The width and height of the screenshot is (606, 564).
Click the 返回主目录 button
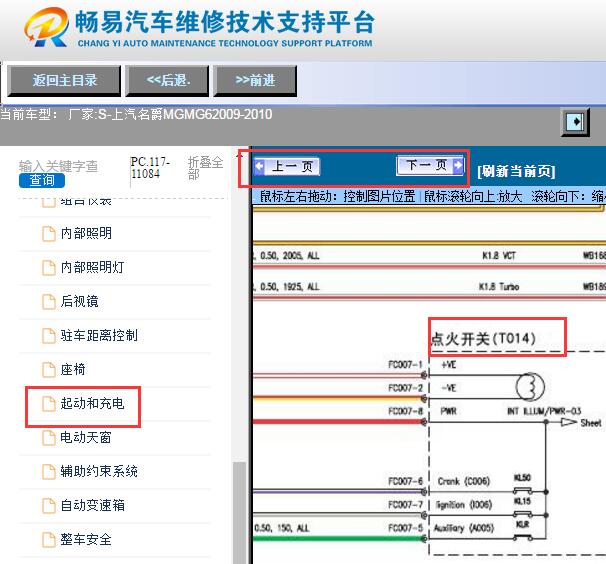pyautogui.click(x=64, y=80)
